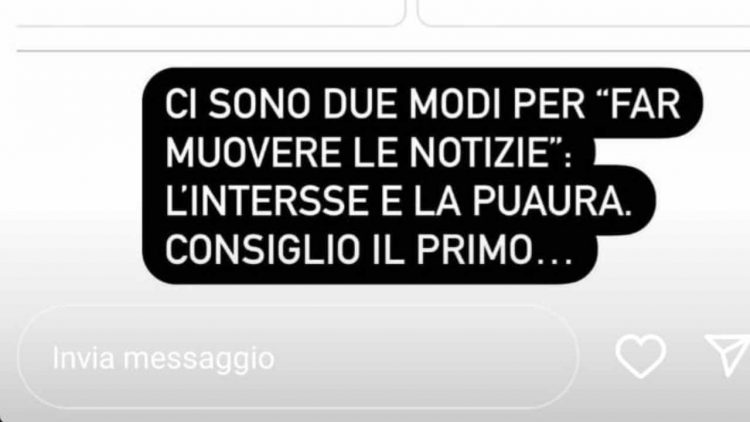Viewport: 750px width, 422px height.
Task: Like the story with the heart icon
Action: click(x=640, y=356)
